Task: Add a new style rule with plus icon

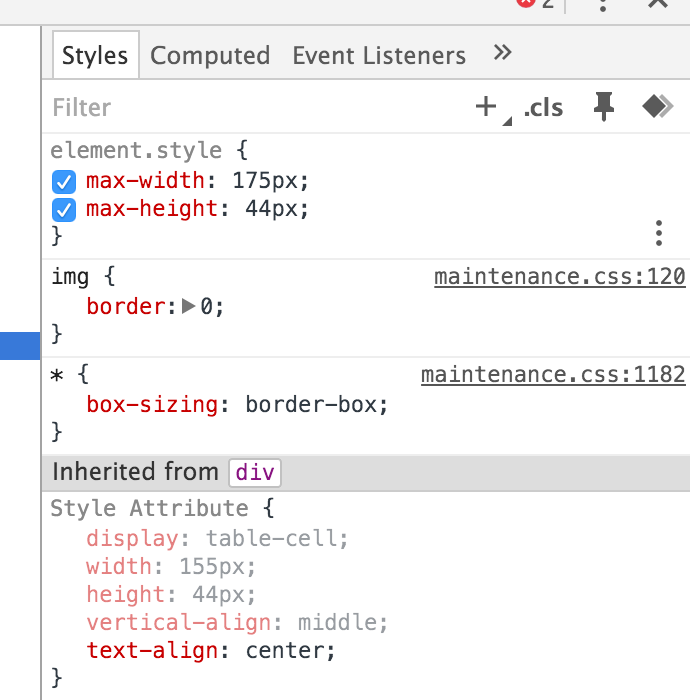Action: 486,107
